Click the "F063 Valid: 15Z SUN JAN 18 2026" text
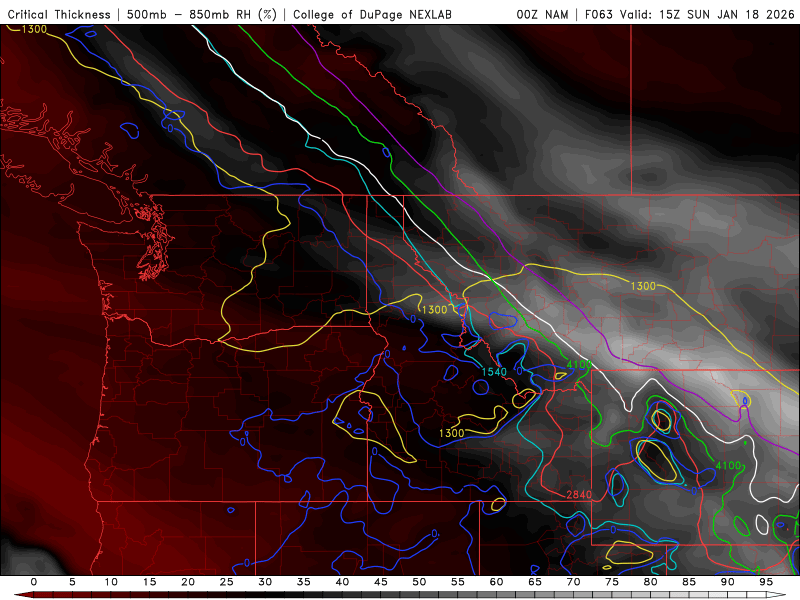 click(690, 15)
